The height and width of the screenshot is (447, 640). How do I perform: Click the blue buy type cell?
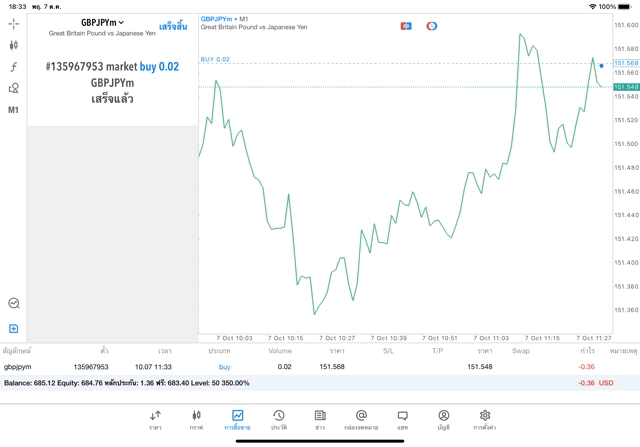click(224, 367)
